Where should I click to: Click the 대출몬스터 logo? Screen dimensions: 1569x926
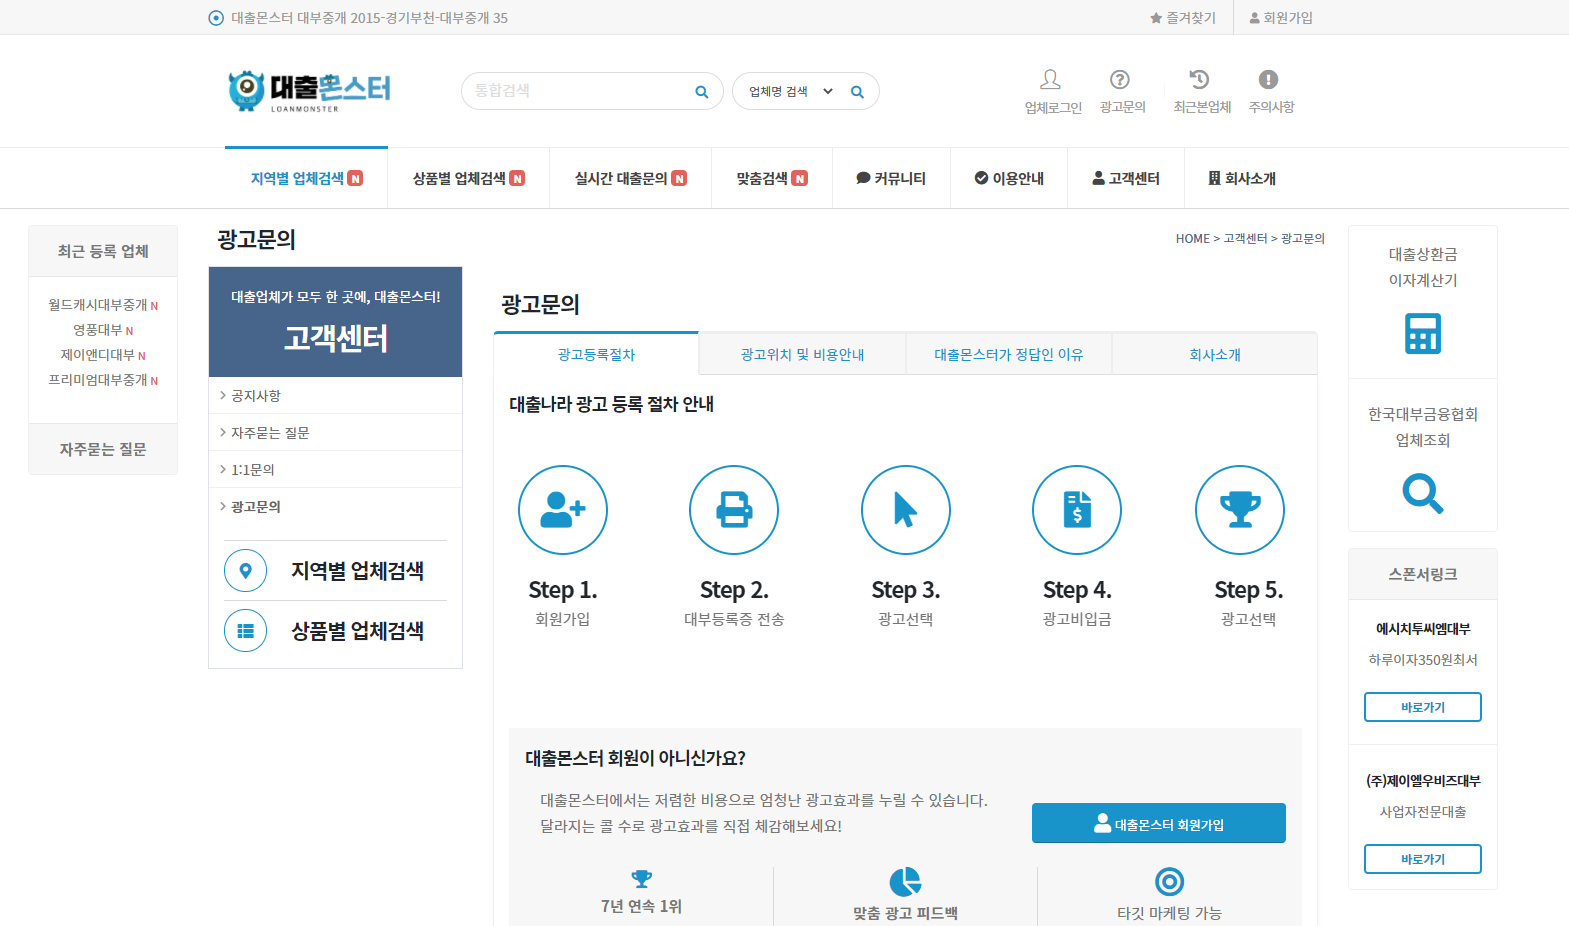pyautogui.click(x=309, y=91)
